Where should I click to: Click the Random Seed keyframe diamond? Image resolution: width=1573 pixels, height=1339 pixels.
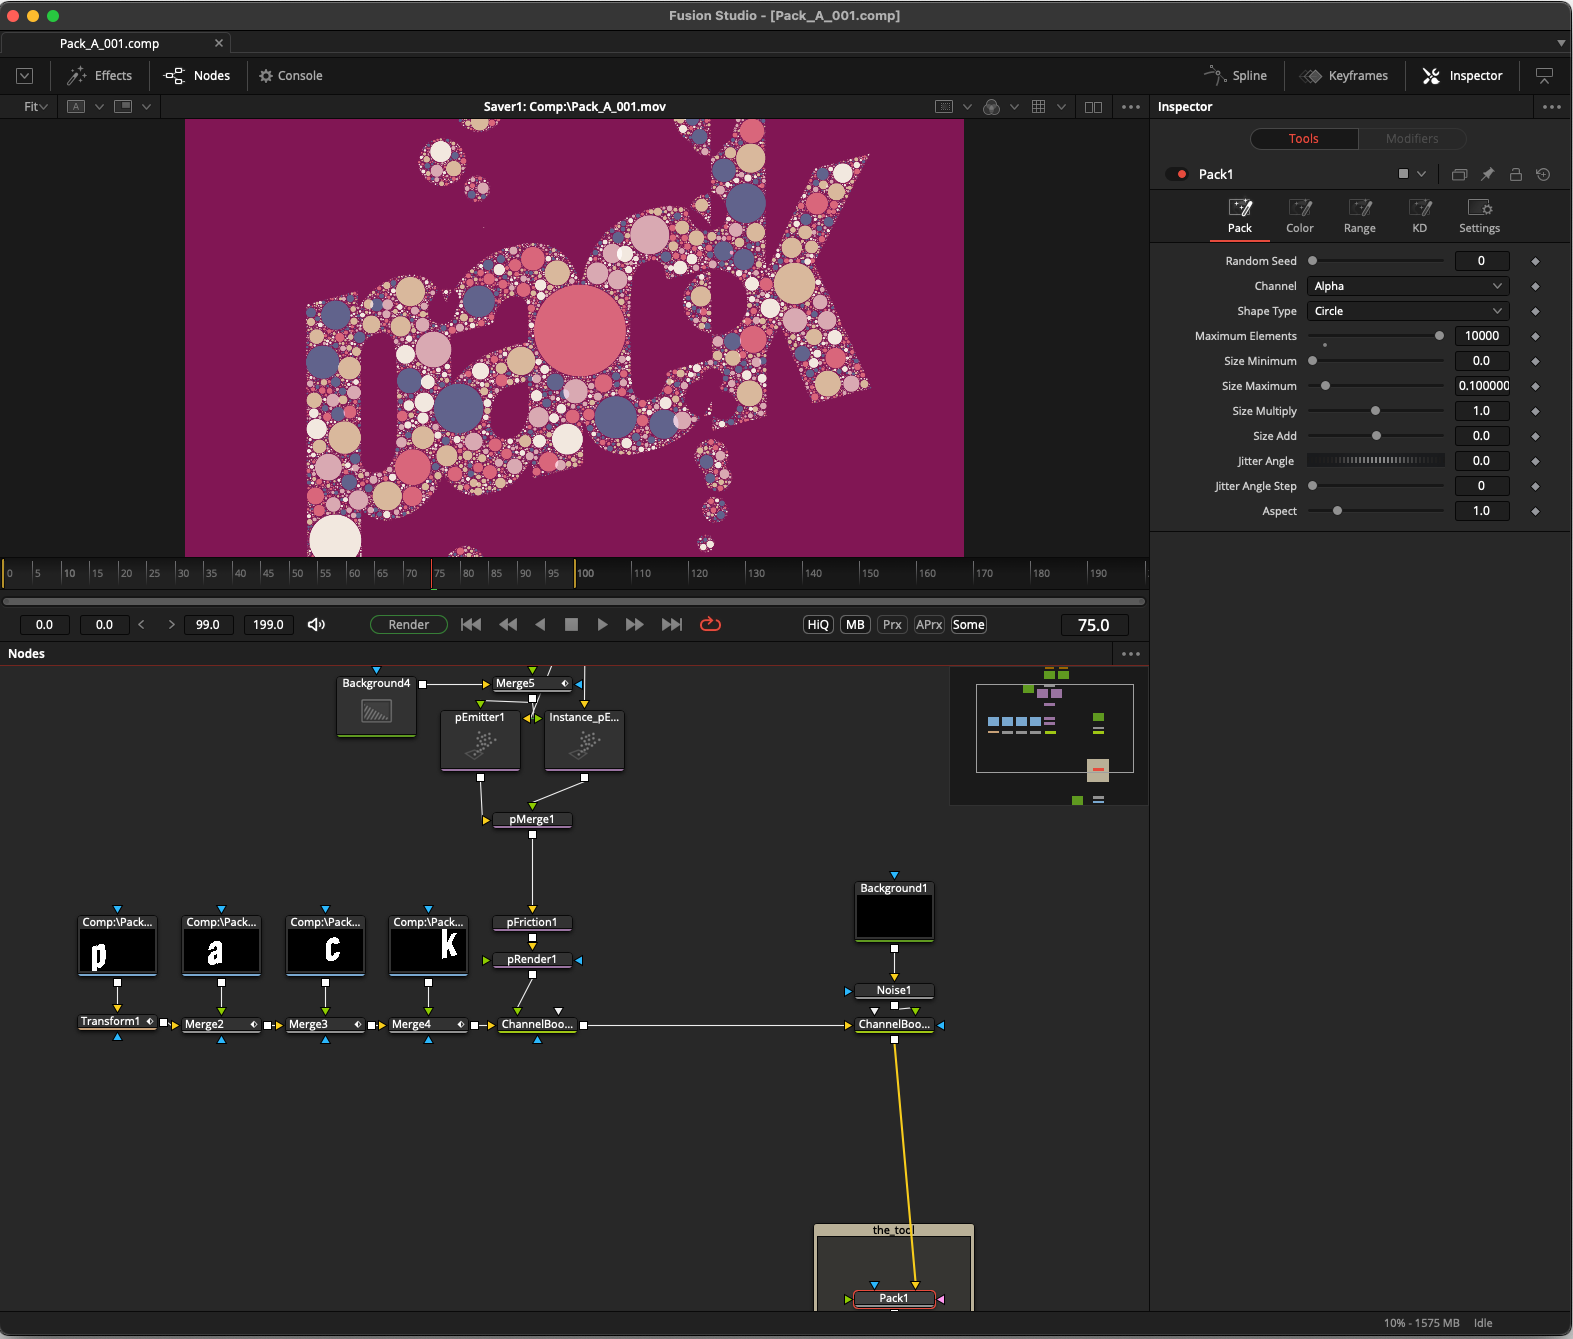1536,261
